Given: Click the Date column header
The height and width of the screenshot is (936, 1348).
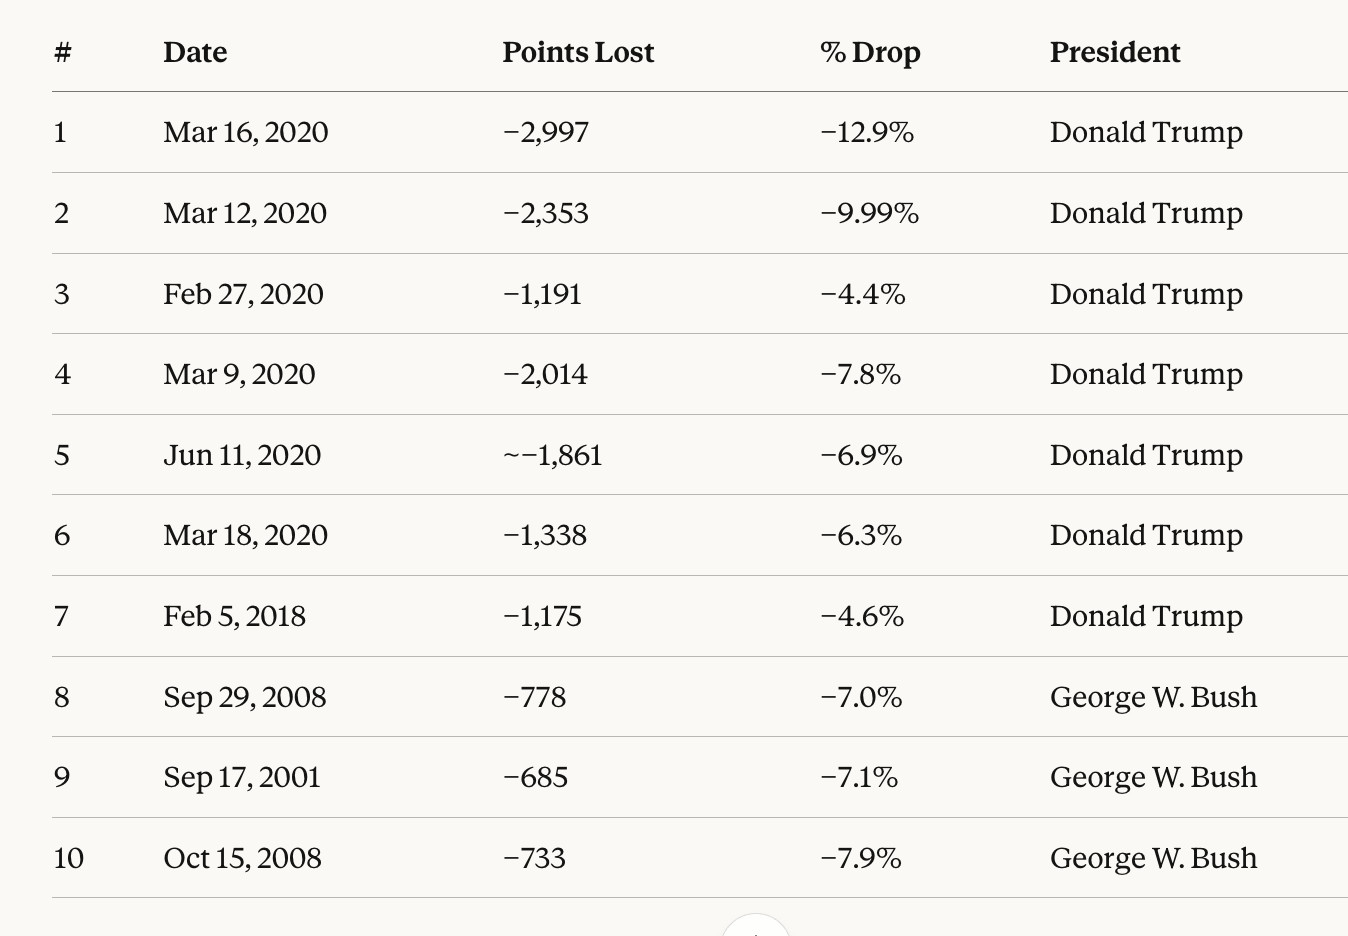Looking at the screenshot, I should pos(195,52).
